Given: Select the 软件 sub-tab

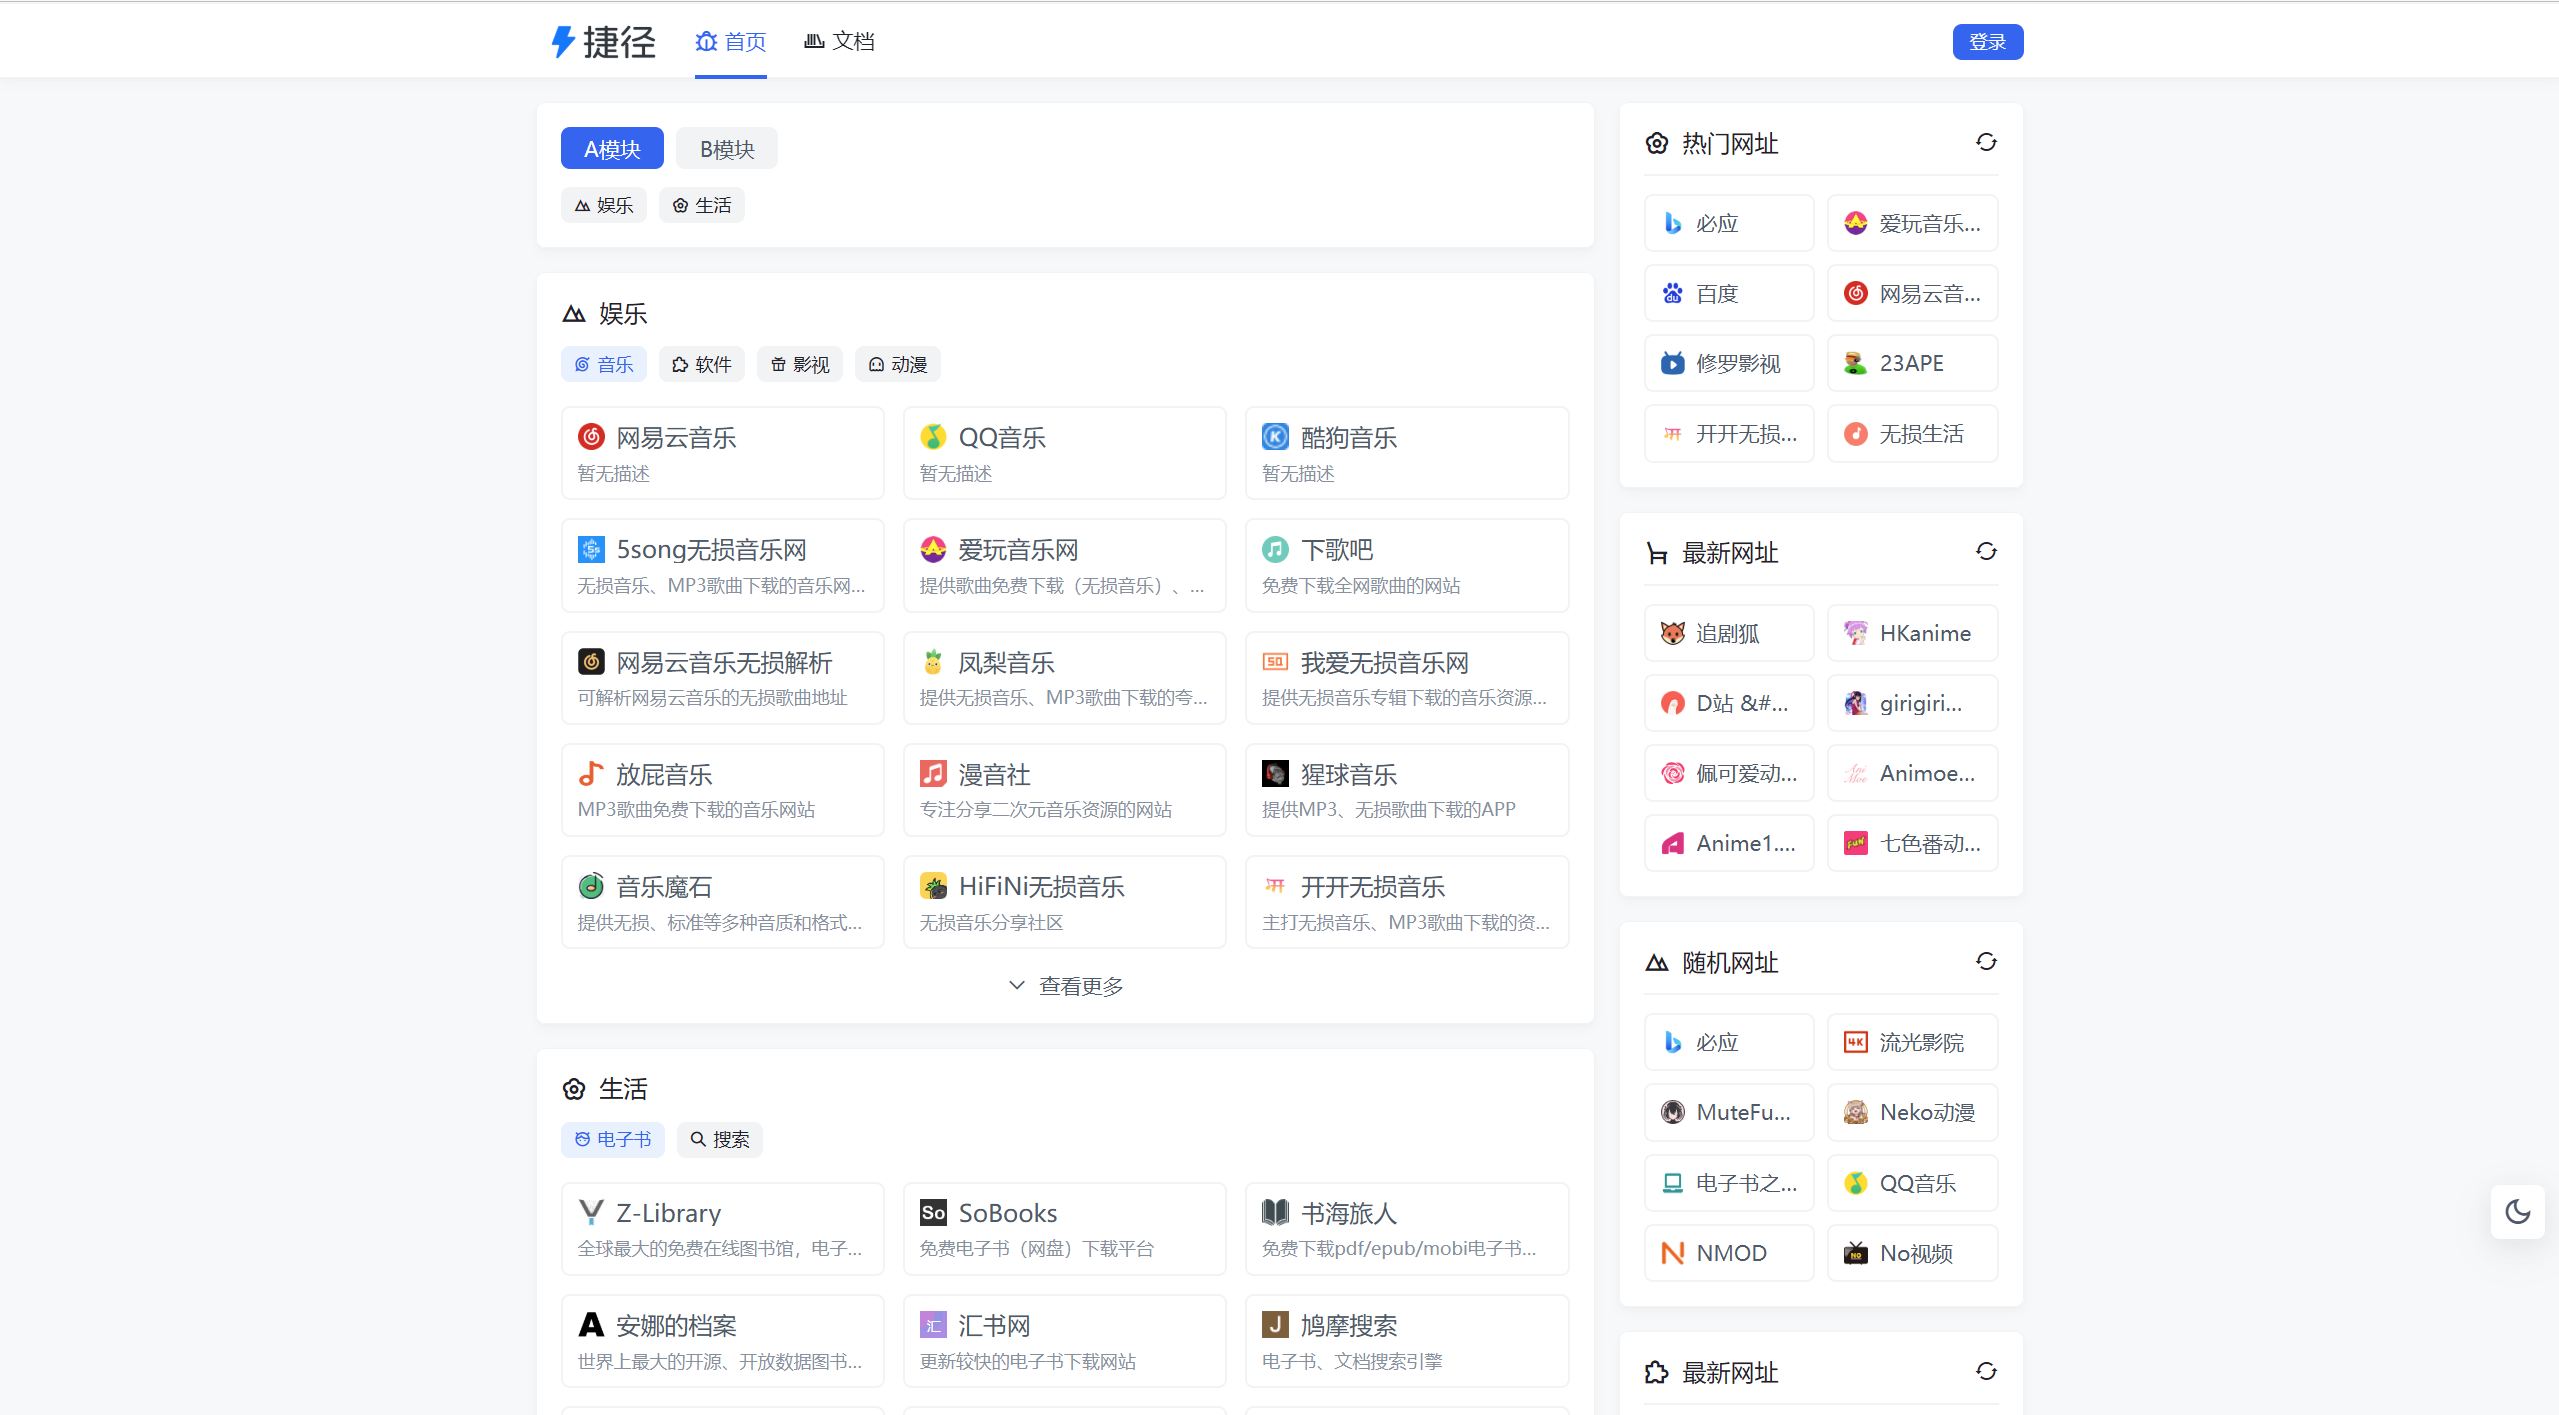Looking at the screenshot, I should pos(702,365).
